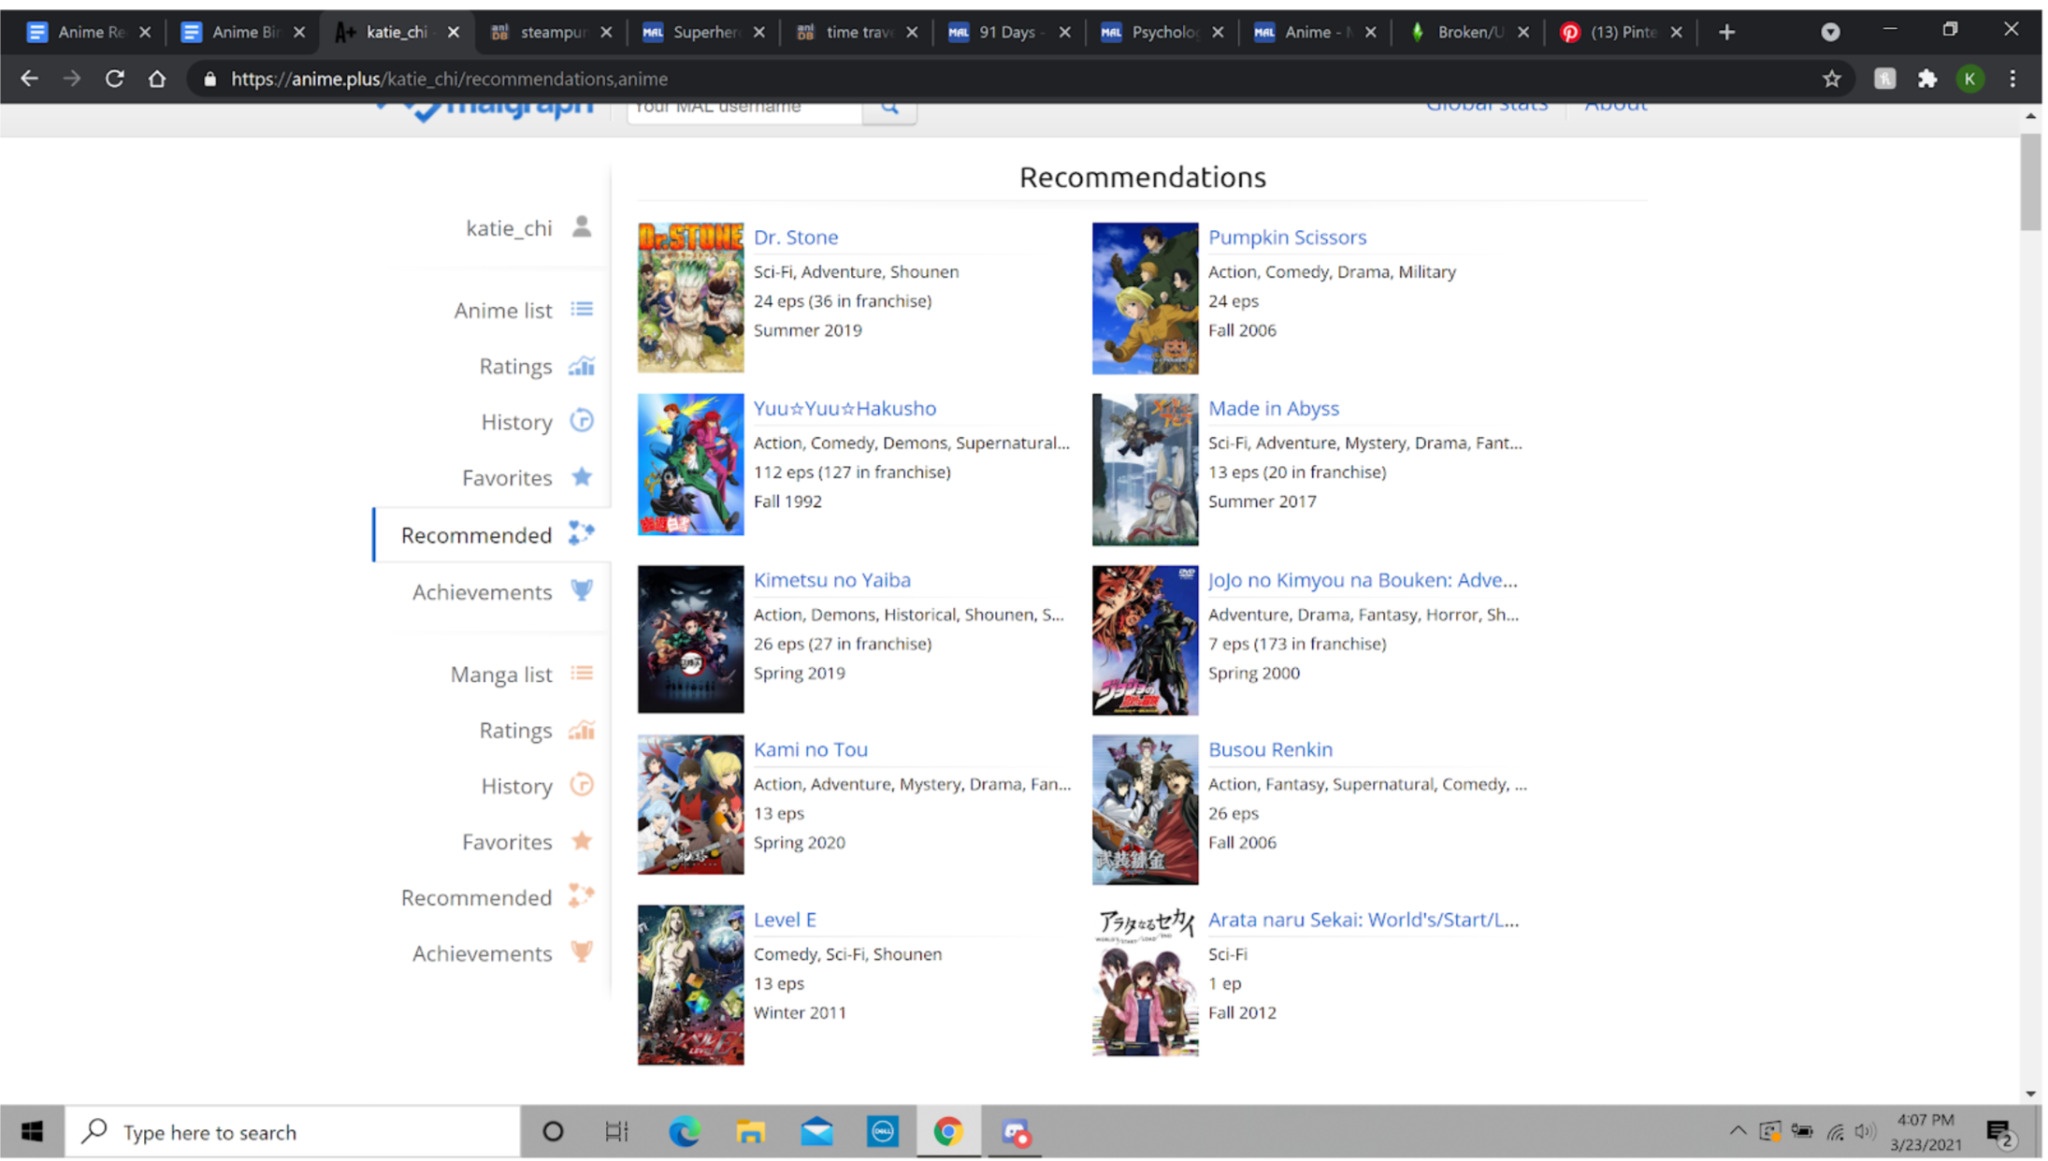The image size is (2048, 1161).
Task: Open anime Ratings chart icon
Action: pyautogui.click(x=581, y=366)
